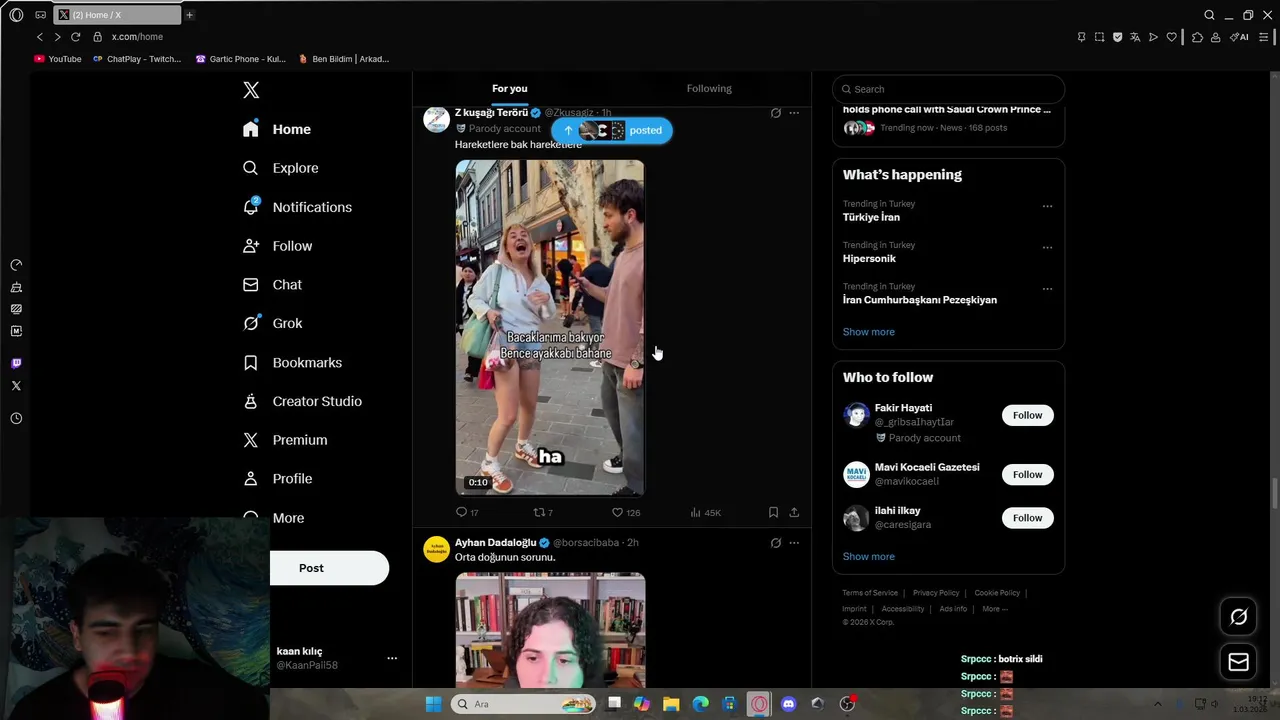
Task: Repost the Z kuşağı Terörü post
Action: click(x=542, y=512)
